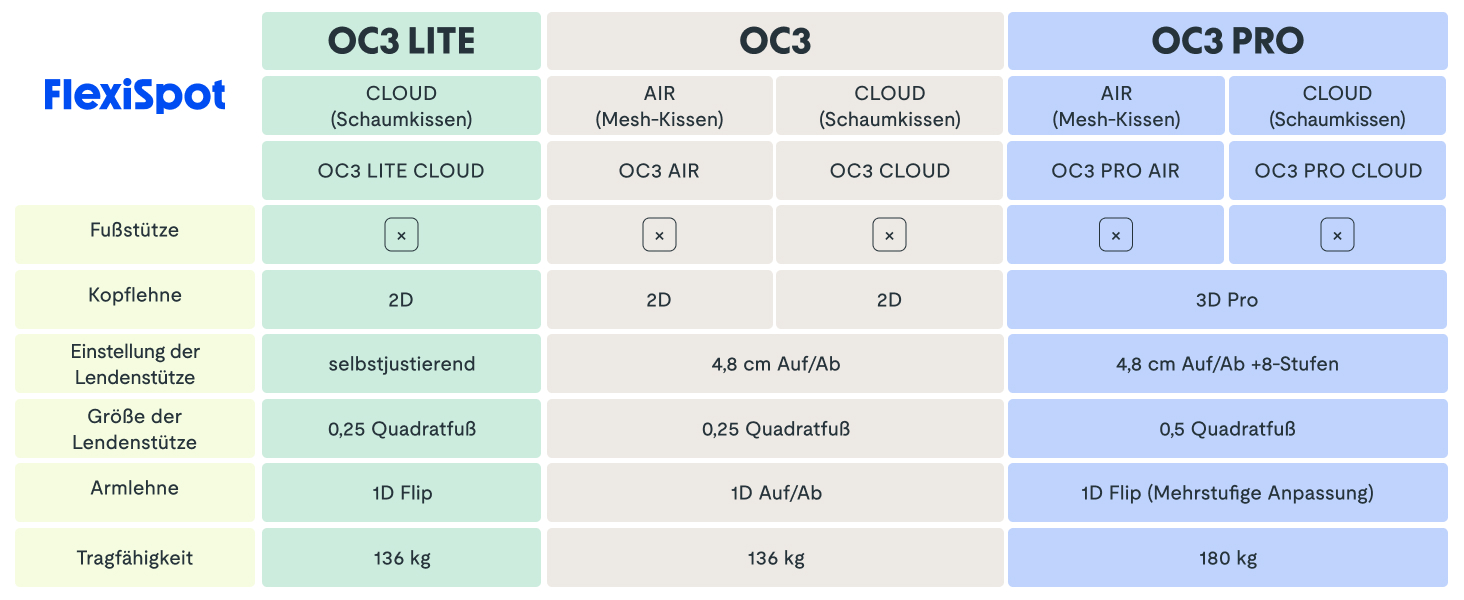Click the selbstjustierend lumbar cell

point(401,364)
